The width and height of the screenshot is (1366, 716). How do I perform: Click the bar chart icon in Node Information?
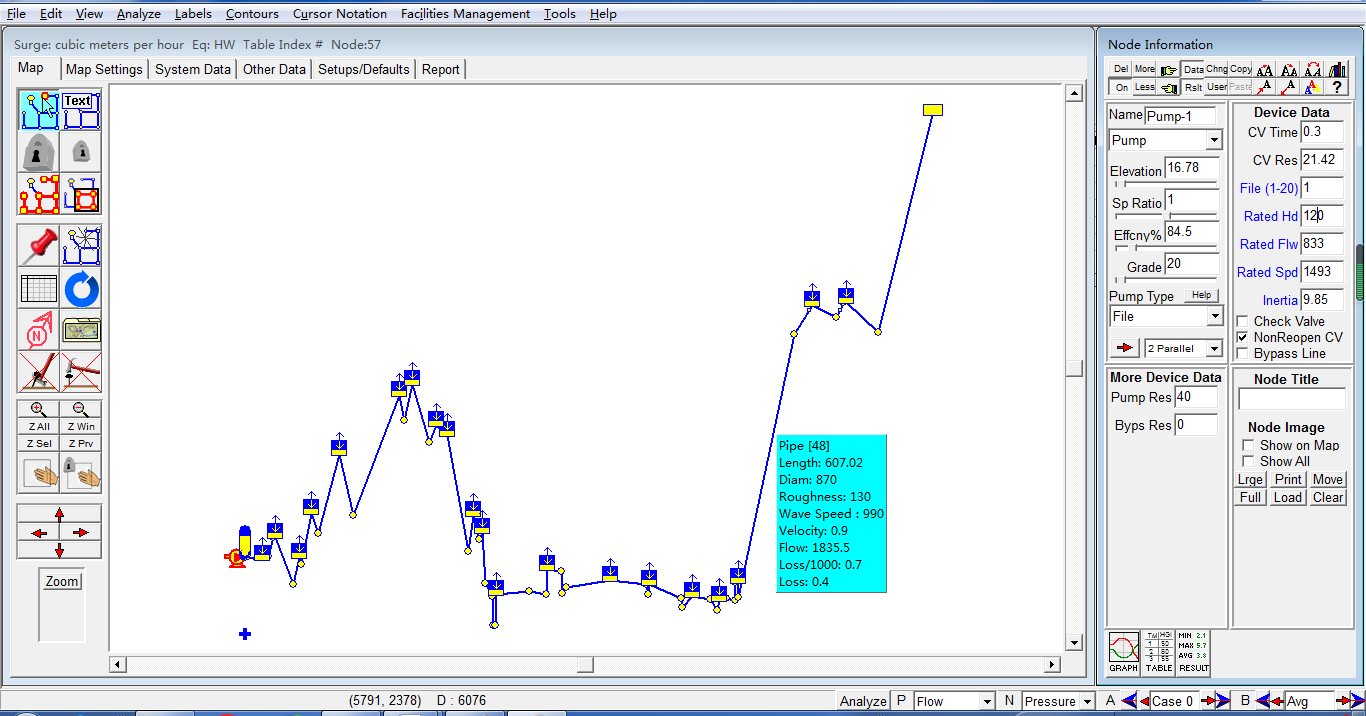pos(1337,69)
